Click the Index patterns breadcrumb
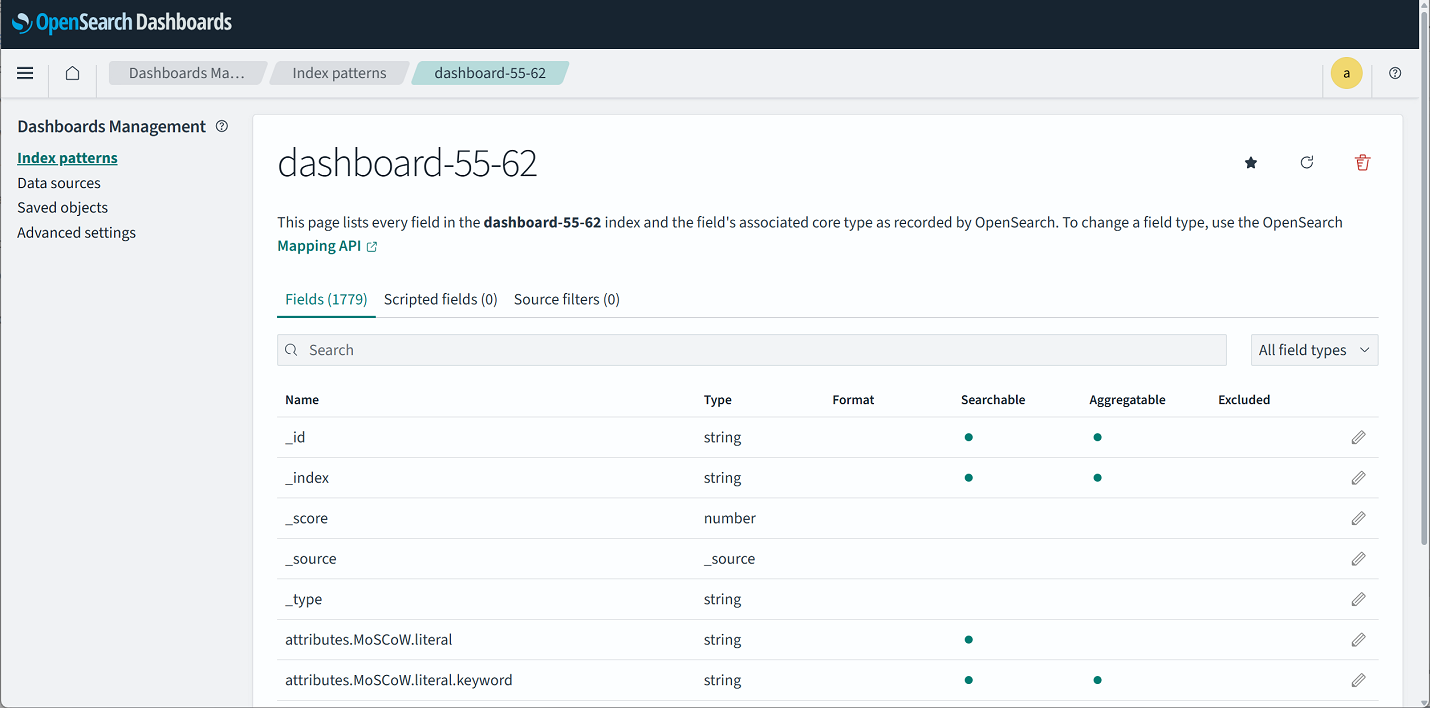Screen dimensions: 1430x708 click(339, 73)
